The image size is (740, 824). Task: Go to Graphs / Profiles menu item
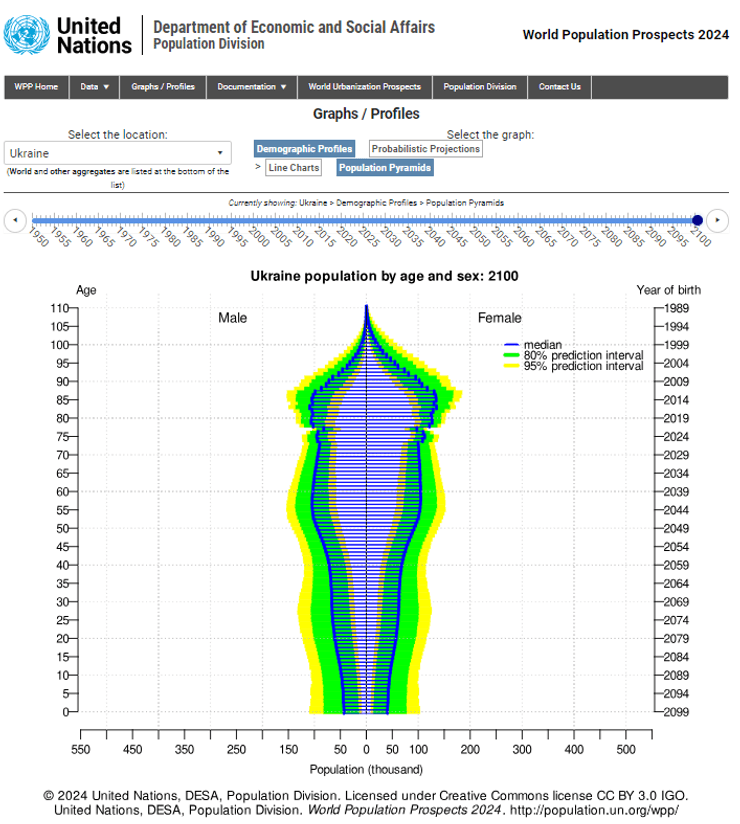[x=163, y=87]
